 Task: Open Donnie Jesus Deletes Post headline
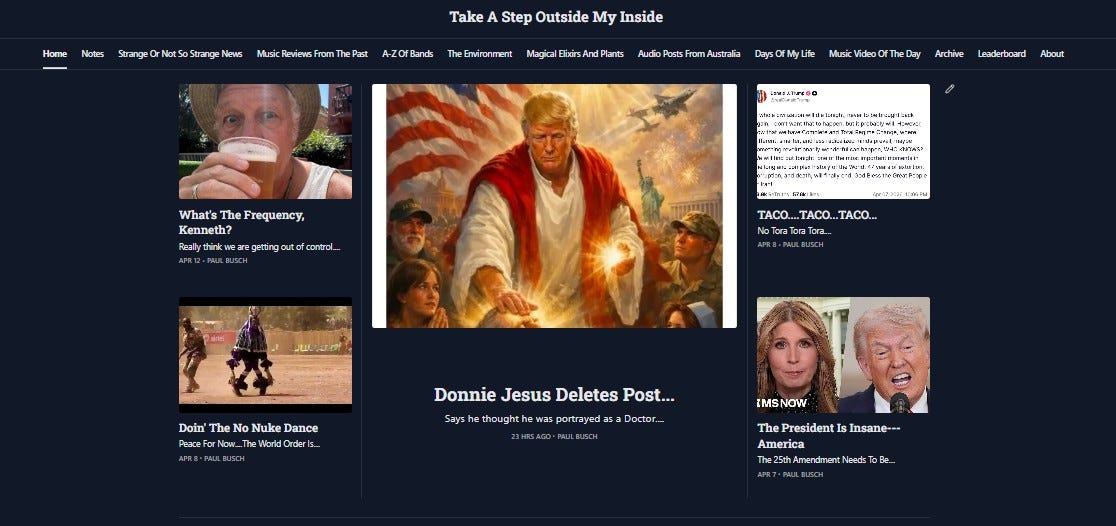point(554,395)
